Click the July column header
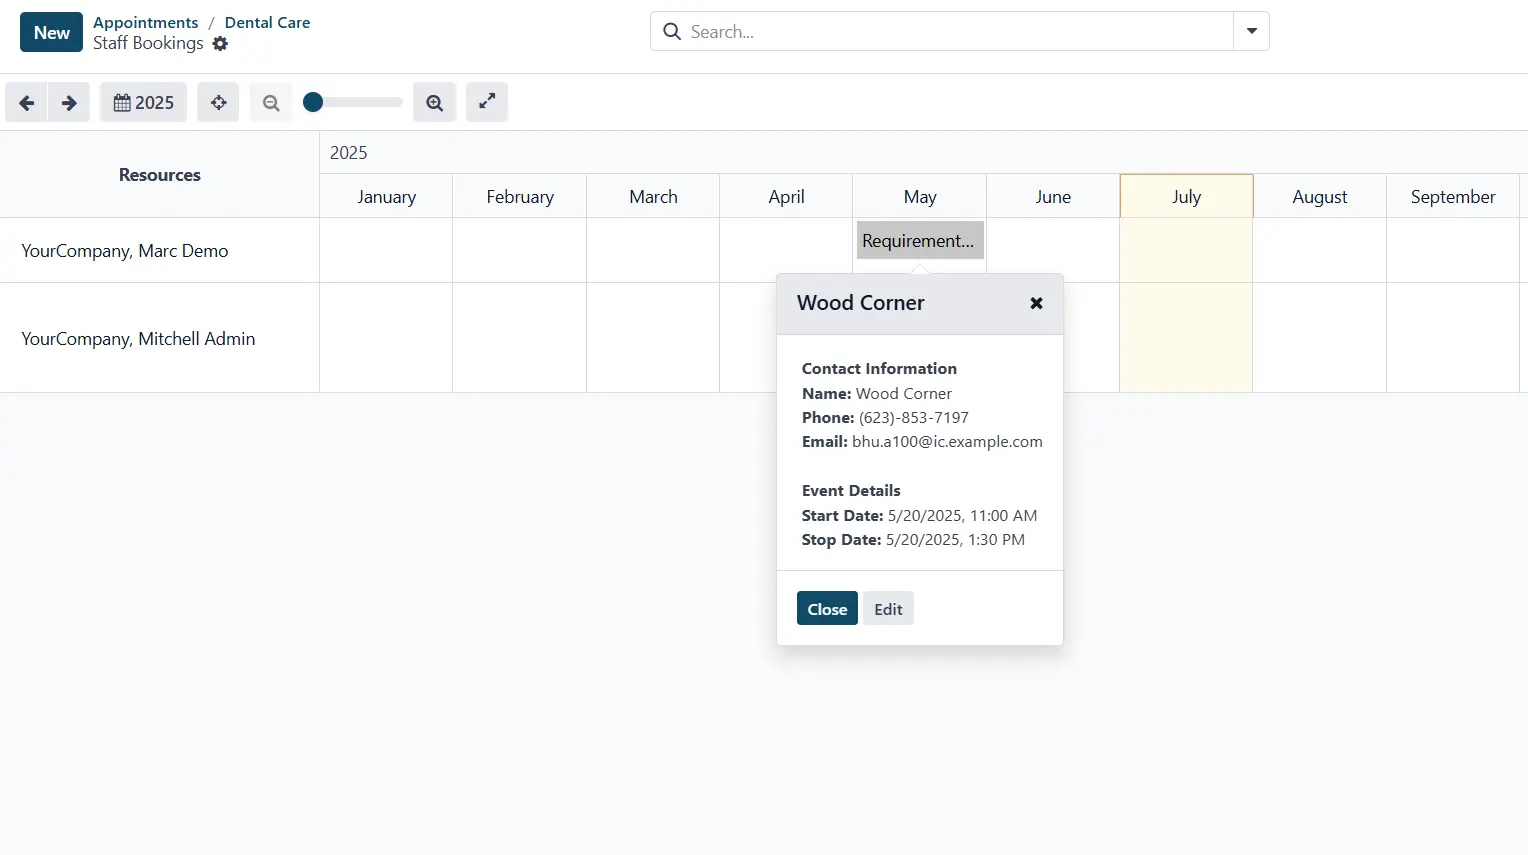Viewport: 1528px width, 855px height. (1186, 197)
